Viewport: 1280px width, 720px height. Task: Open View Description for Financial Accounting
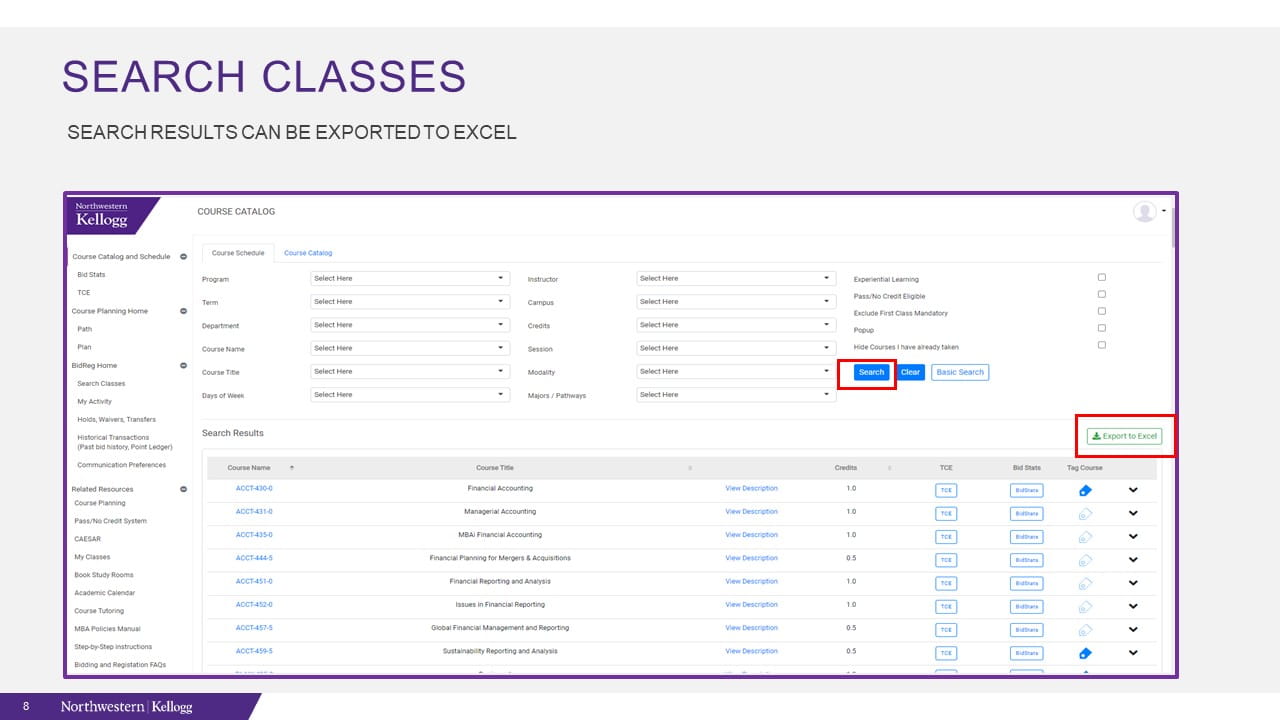[751, 488]
